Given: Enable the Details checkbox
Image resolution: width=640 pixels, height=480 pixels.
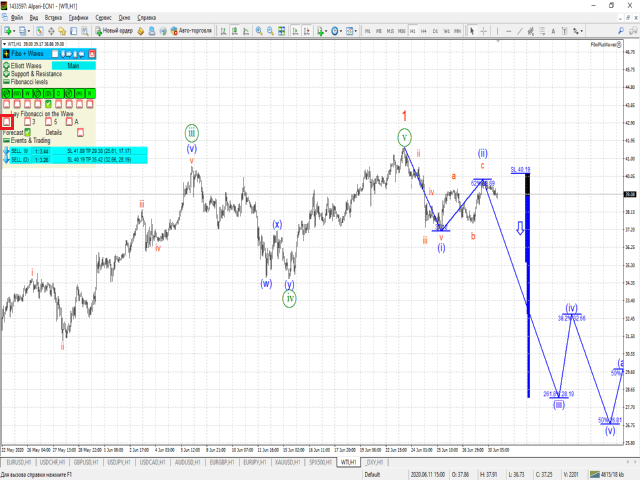Looking at the screenshot, I should click(x=80, y=132).
